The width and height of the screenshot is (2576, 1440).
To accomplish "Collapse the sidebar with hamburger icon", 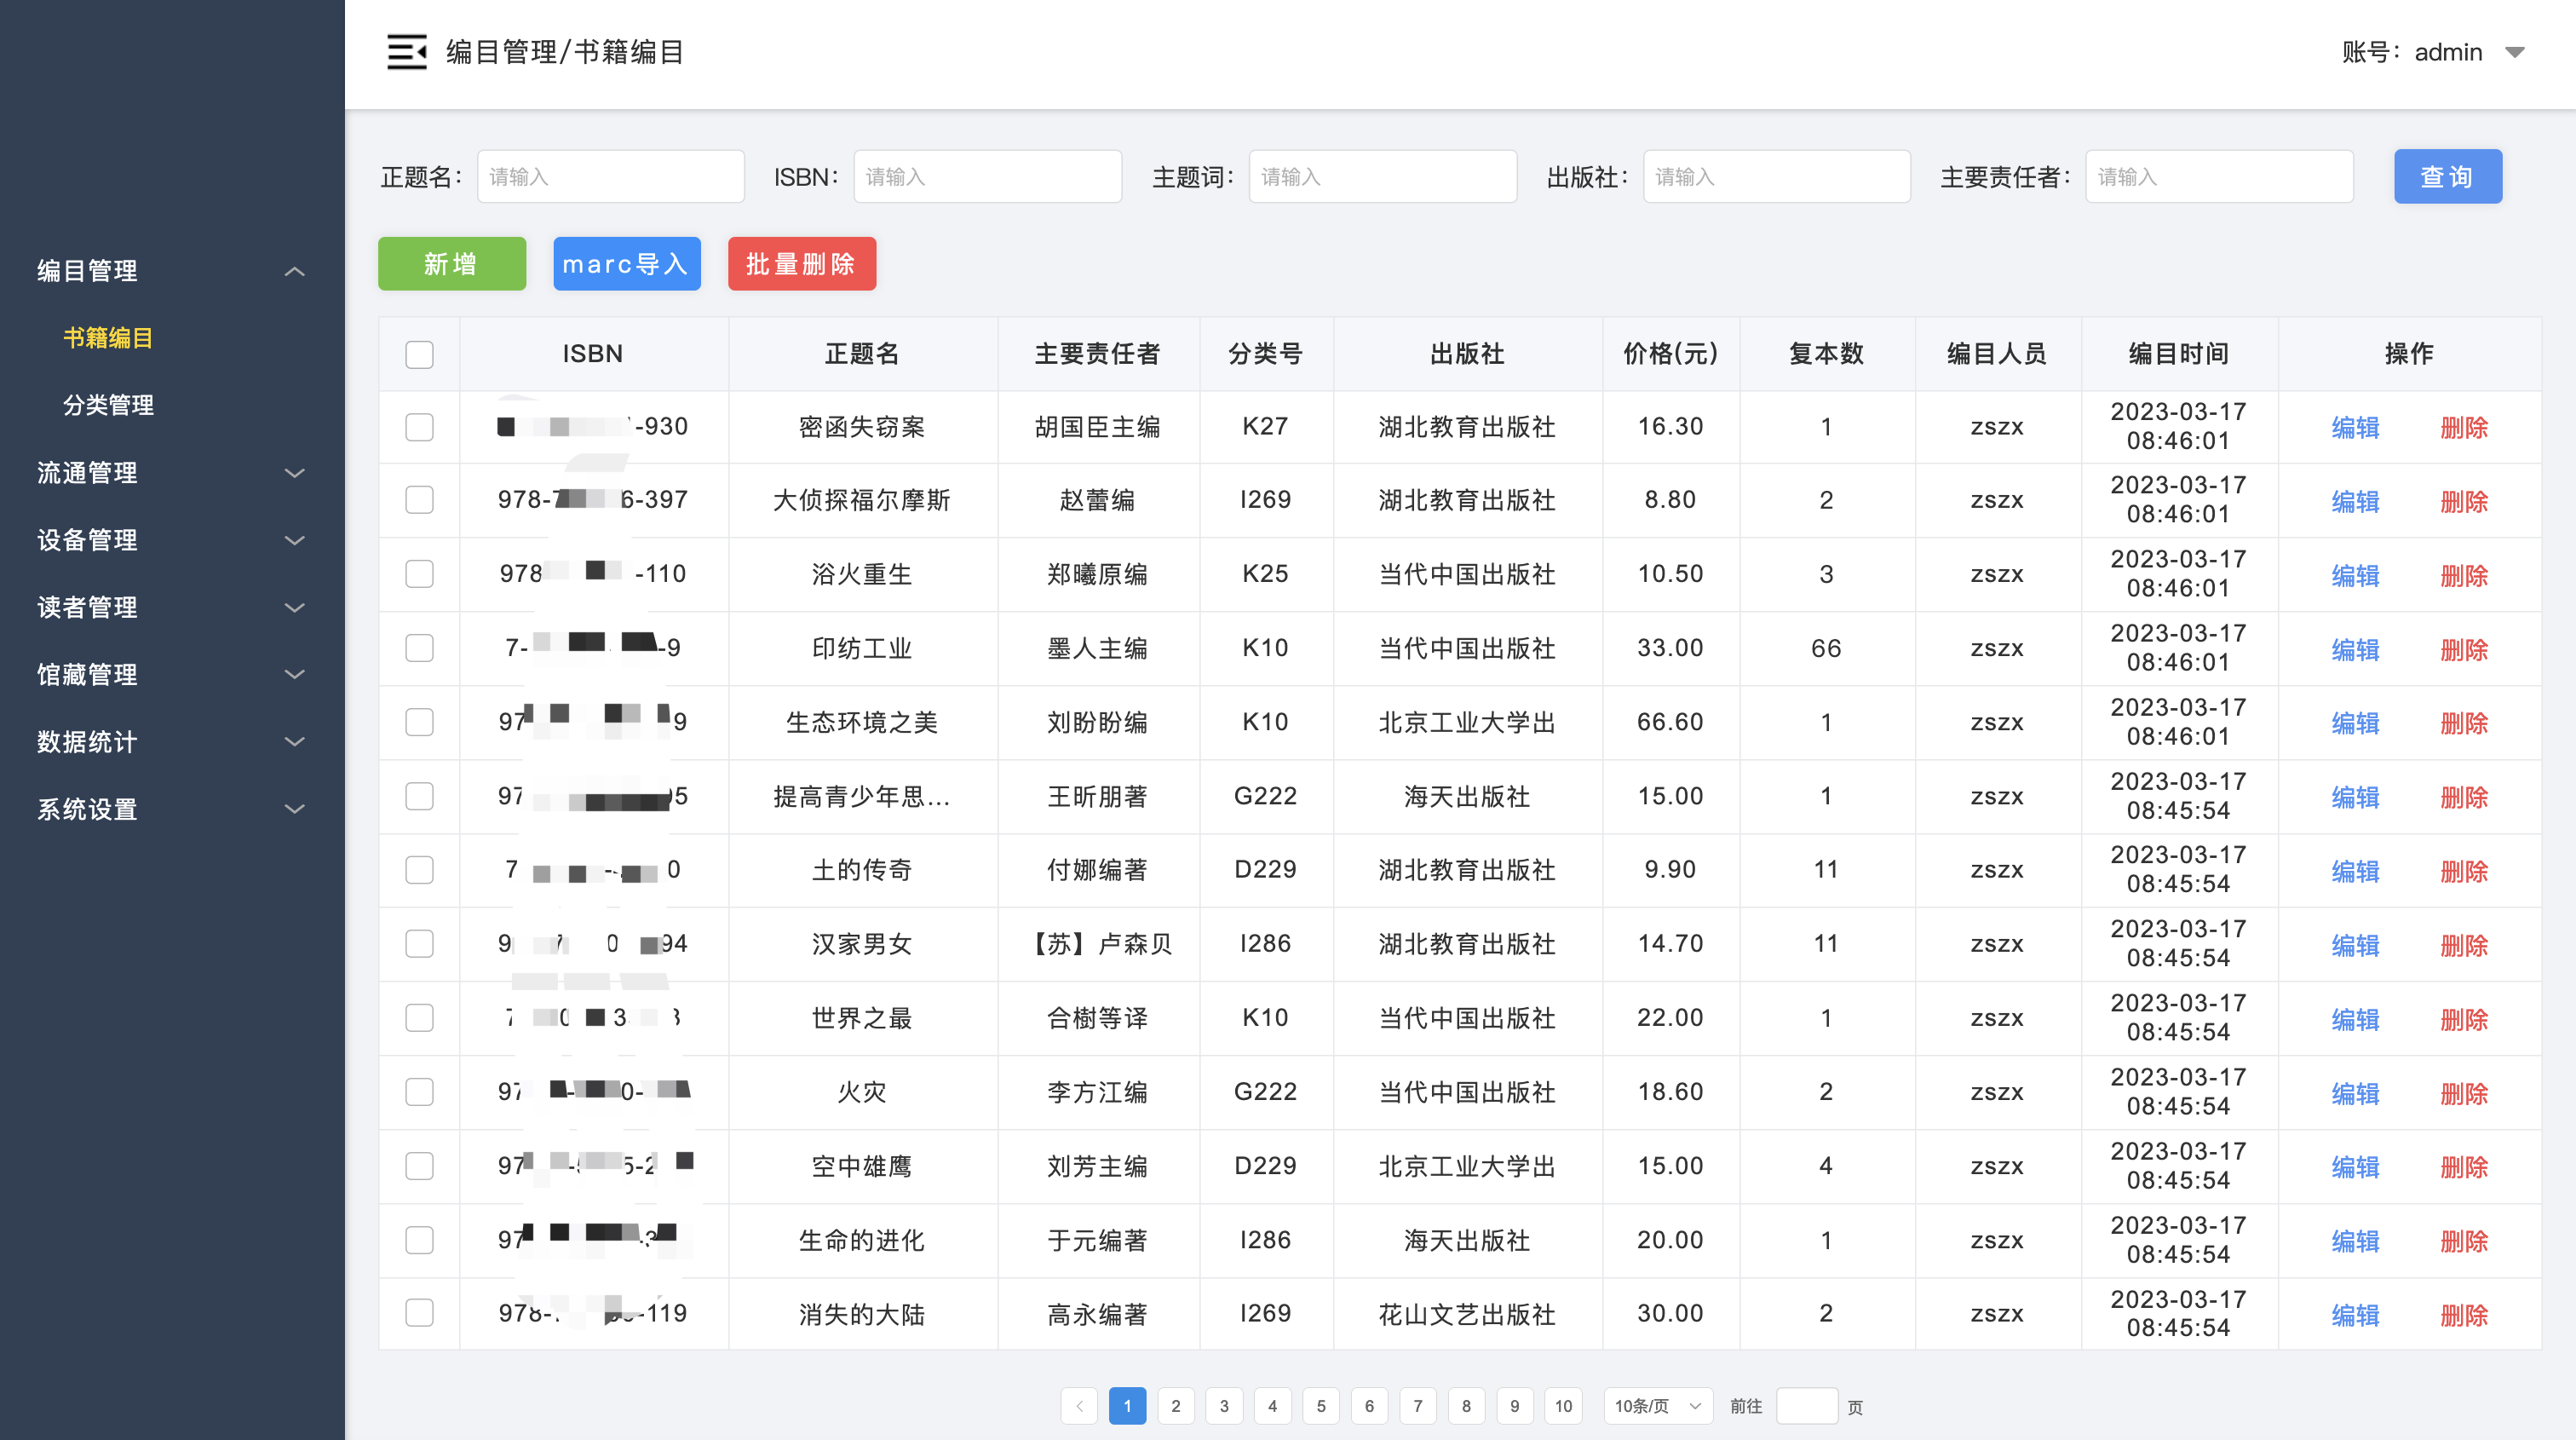I will tap(407, 52).
